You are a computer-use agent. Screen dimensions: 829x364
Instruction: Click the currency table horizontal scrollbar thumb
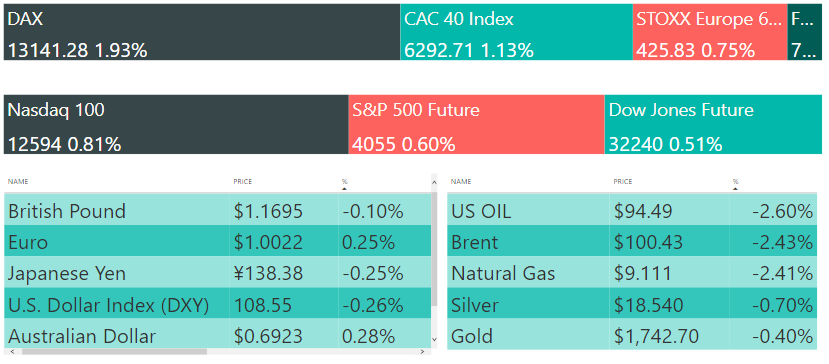point(114,351)
